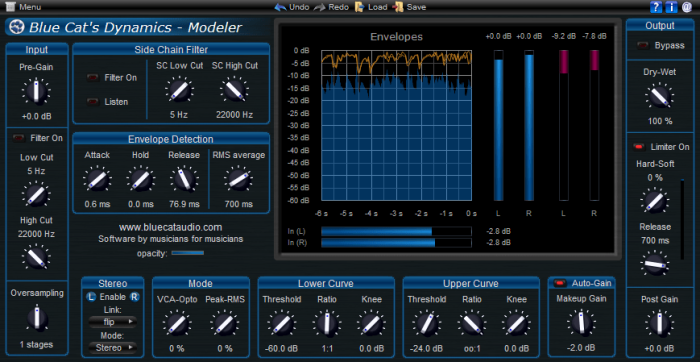This screenshot has height=362, width=700.
Task: Click the Blue Cat logo icon
Action: point(17,28)
